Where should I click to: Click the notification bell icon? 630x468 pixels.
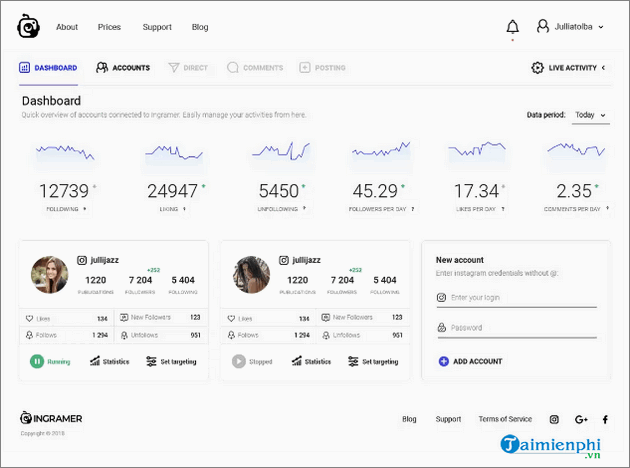[513, 27]
